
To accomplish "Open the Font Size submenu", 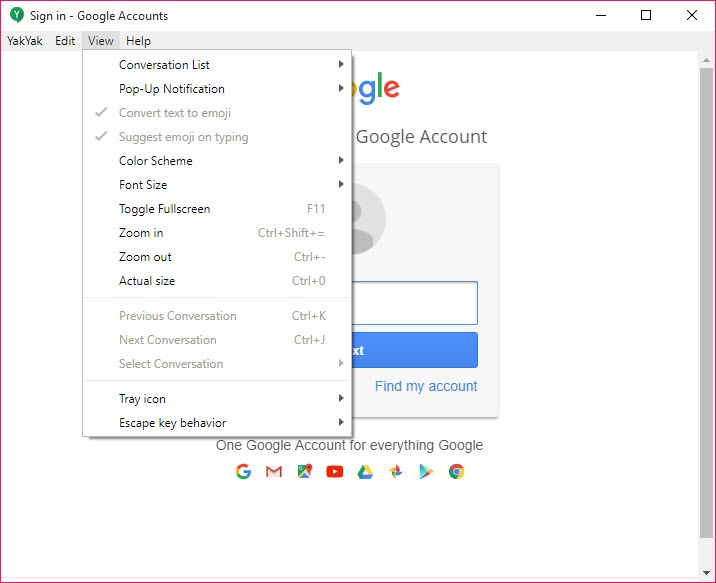I will [217, 185].
